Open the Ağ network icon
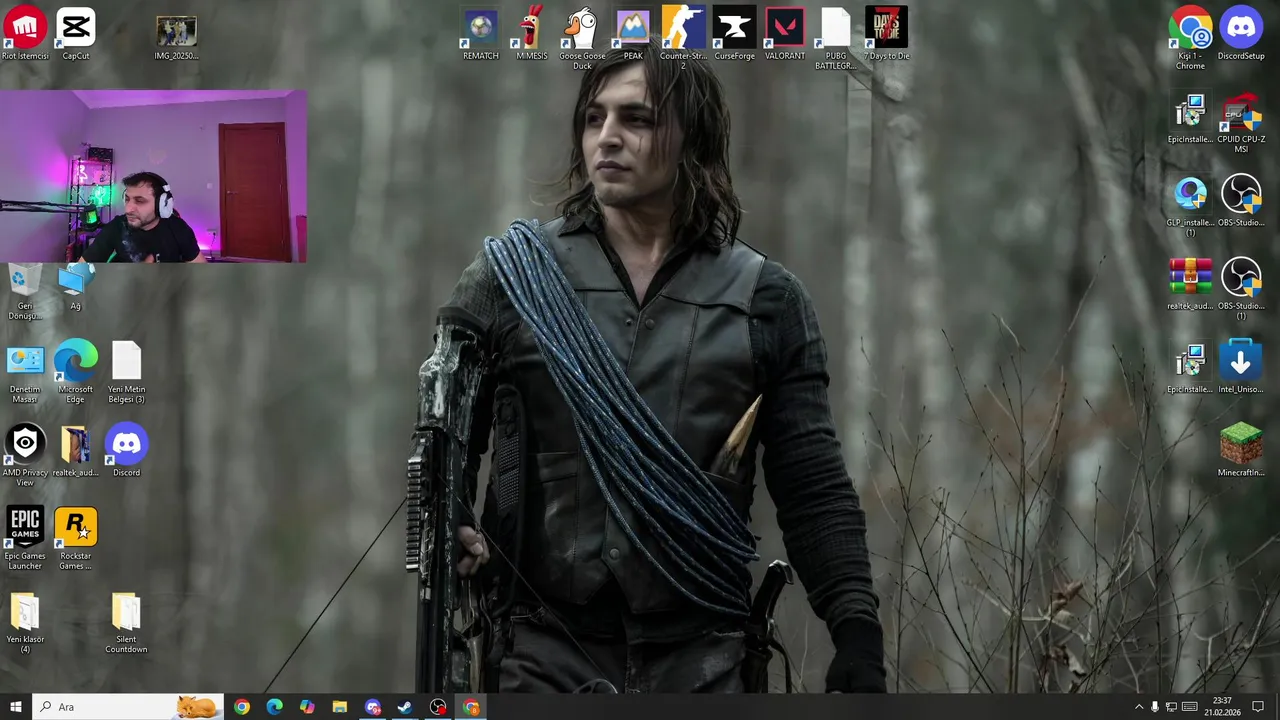Image resolution: width=1280 pixels, height=720 pixels. click(x=76, y=285)
